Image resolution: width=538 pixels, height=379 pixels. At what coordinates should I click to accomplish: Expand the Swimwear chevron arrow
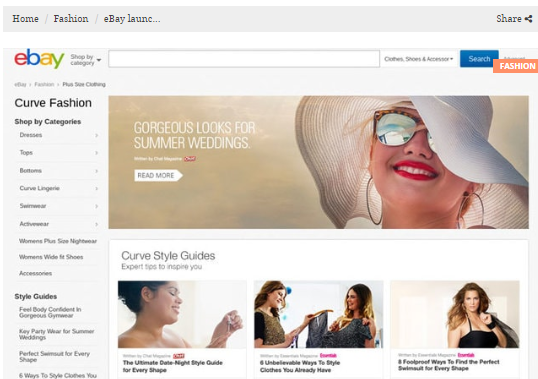(x=96, y=206)
